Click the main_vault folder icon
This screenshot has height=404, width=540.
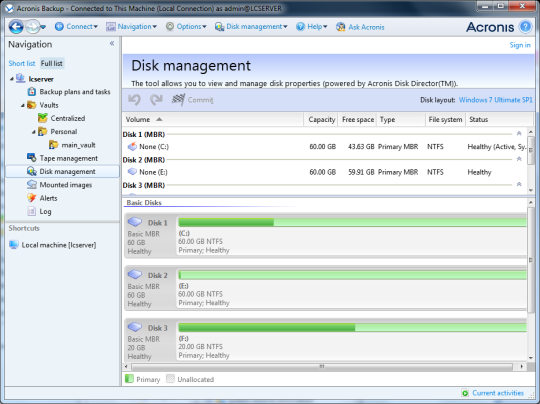click(53, 145)
